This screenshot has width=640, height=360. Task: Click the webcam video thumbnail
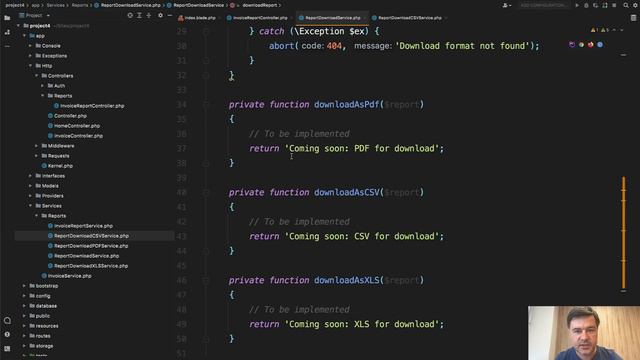(x=584, y=333)
